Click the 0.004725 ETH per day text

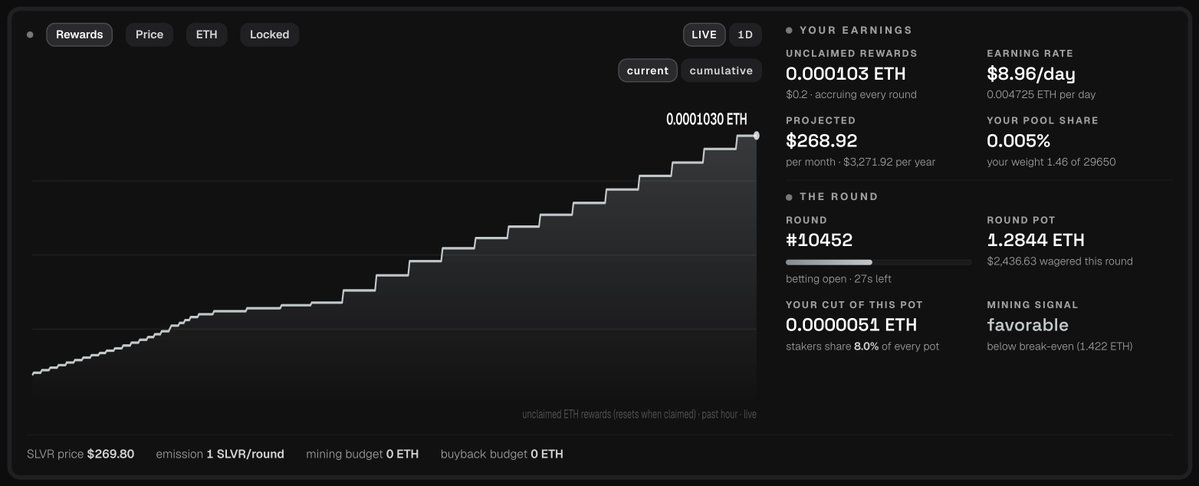[x=1041, y=95]
